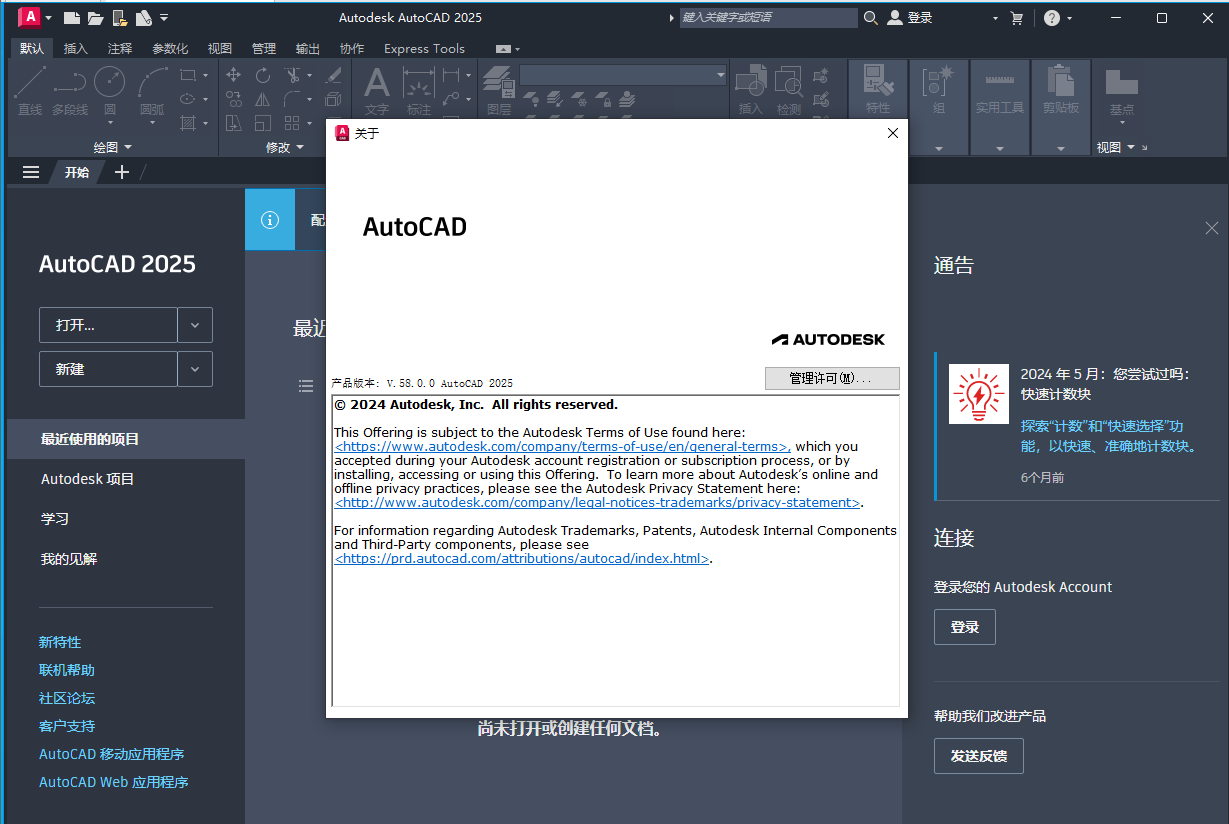The width and height of the screenshot is (1229, 824).
Task: Select the Array tool icon
Action: point(292,123)
